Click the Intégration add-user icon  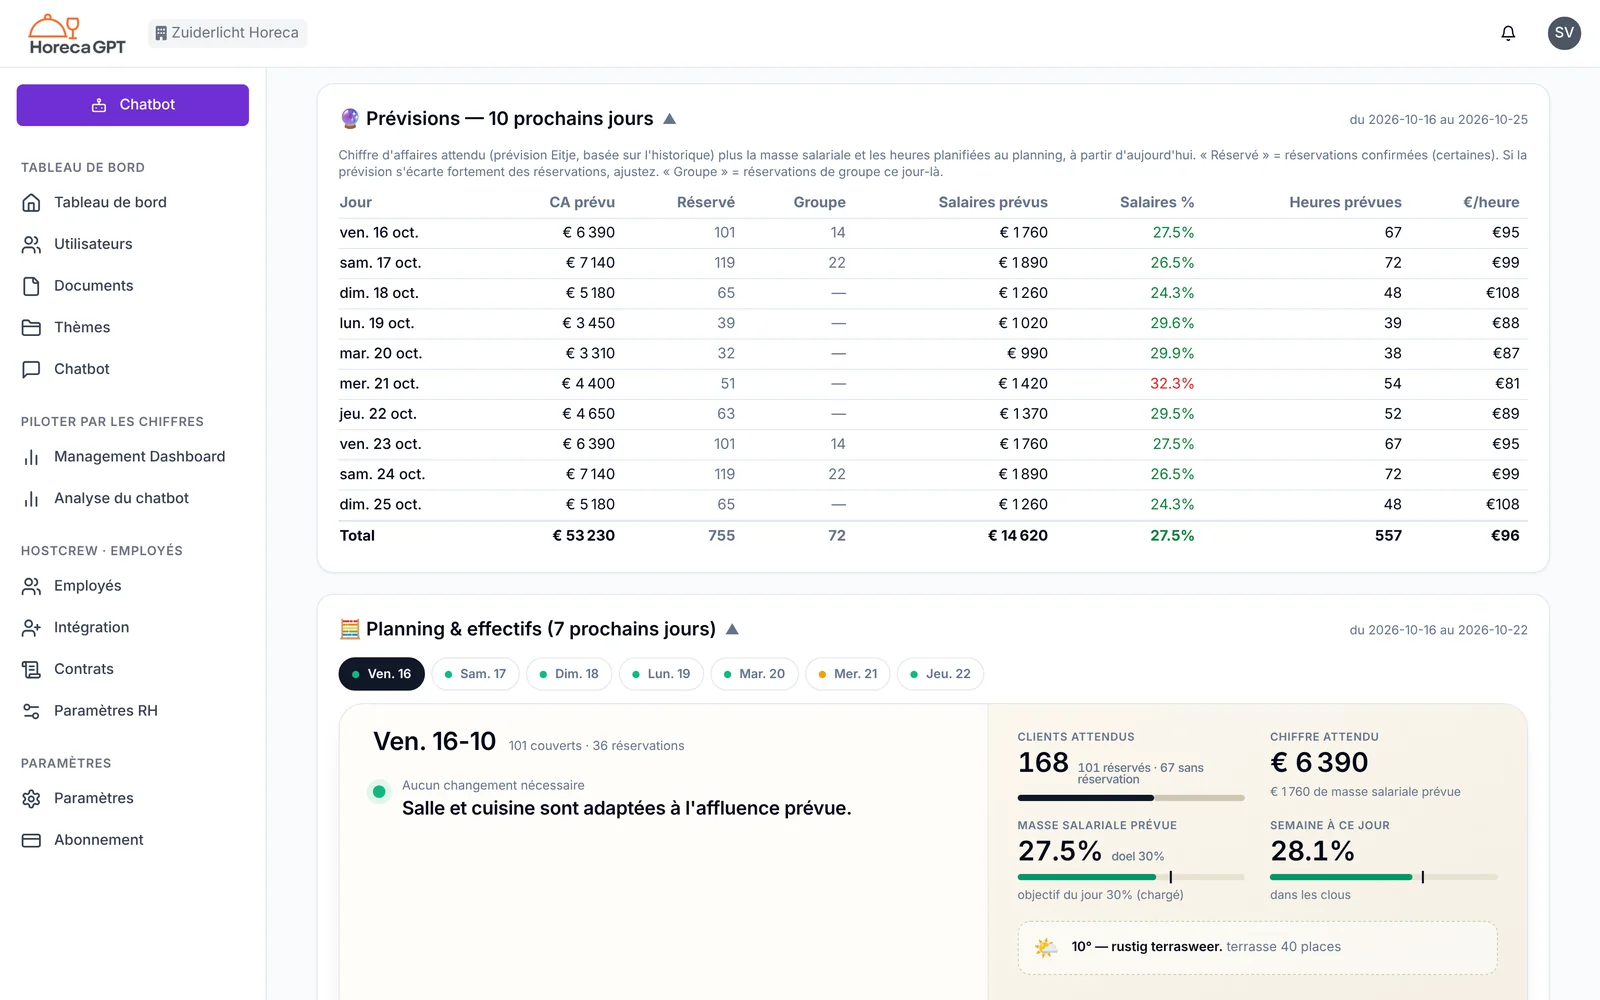(x=31, y=628)
